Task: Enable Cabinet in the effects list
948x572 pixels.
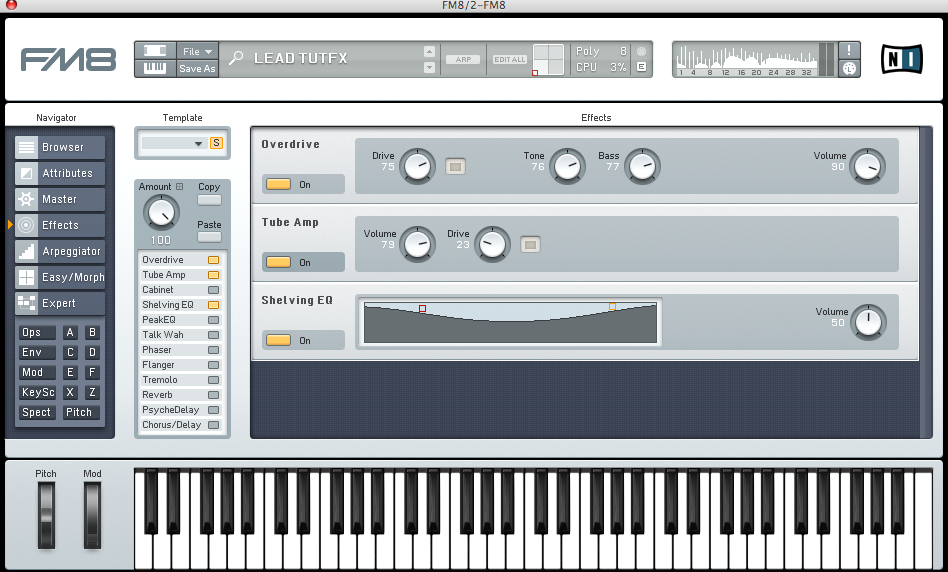Action: coord(213,290)
